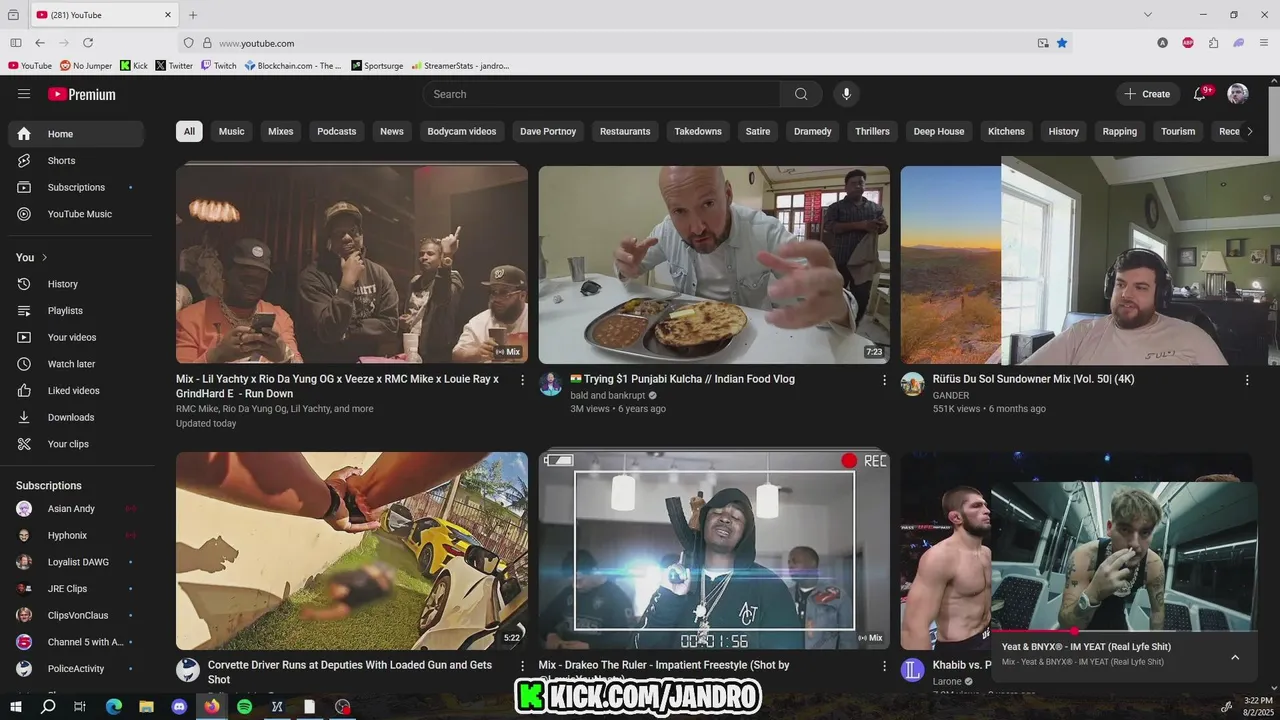Image resolution: width=1280 pixels, height=720 pixels.
Task: Select the Takedowns filter chip
Action: coord(698,131)
